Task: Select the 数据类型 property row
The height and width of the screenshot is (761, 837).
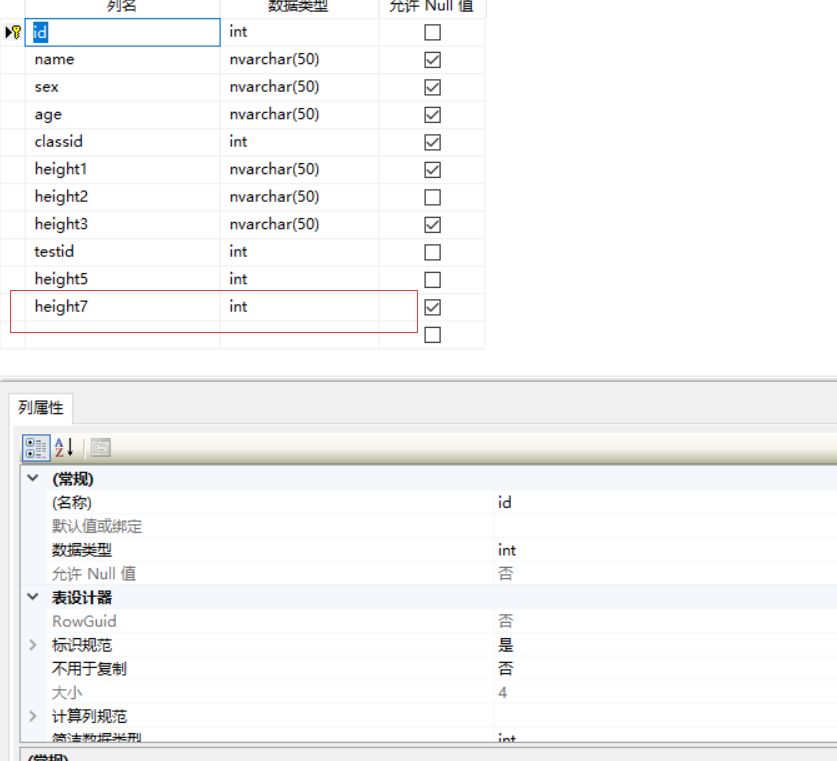Action: pyautogui.click(x=441, y=550)
